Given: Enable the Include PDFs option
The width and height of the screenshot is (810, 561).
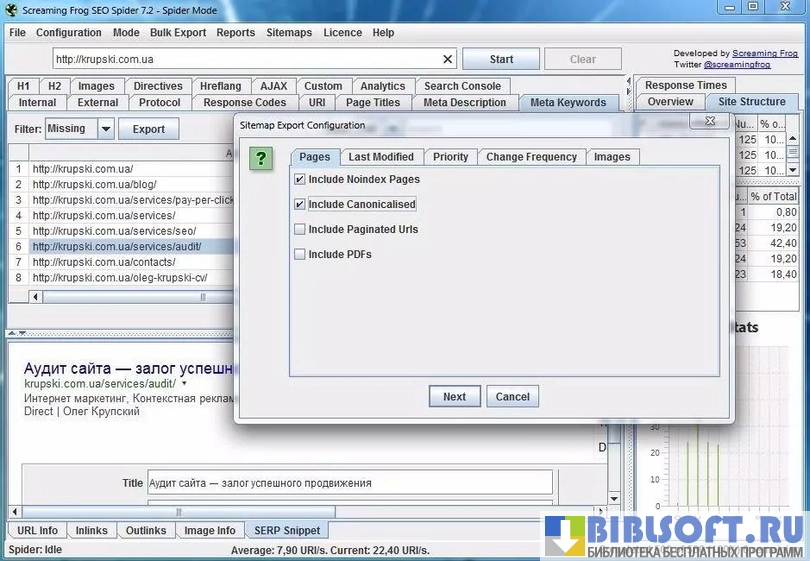Looking at the screenshot, I should (300, 254).
